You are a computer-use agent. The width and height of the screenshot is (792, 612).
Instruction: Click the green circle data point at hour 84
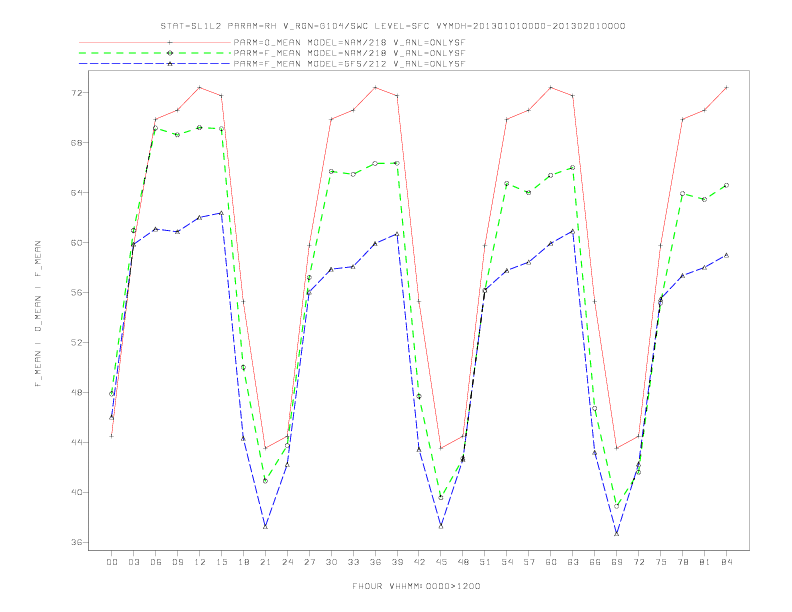pyautogui.click(x=727, y=185)
